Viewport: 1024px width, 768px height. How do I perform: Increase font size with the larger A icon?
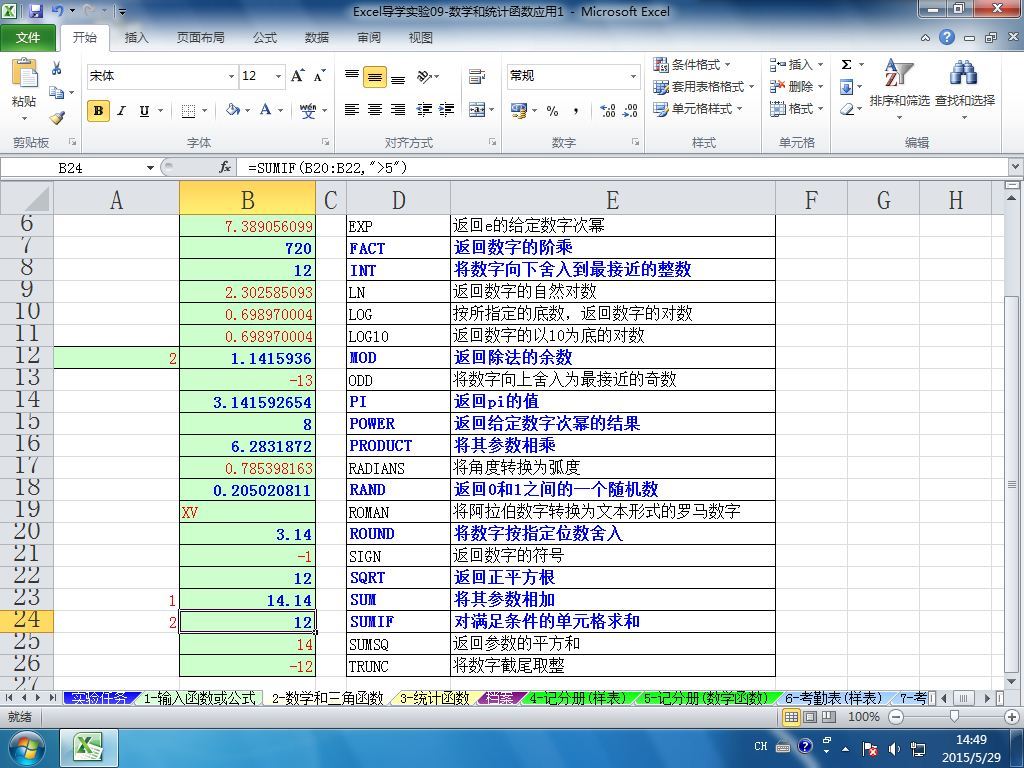coord(297,76)
